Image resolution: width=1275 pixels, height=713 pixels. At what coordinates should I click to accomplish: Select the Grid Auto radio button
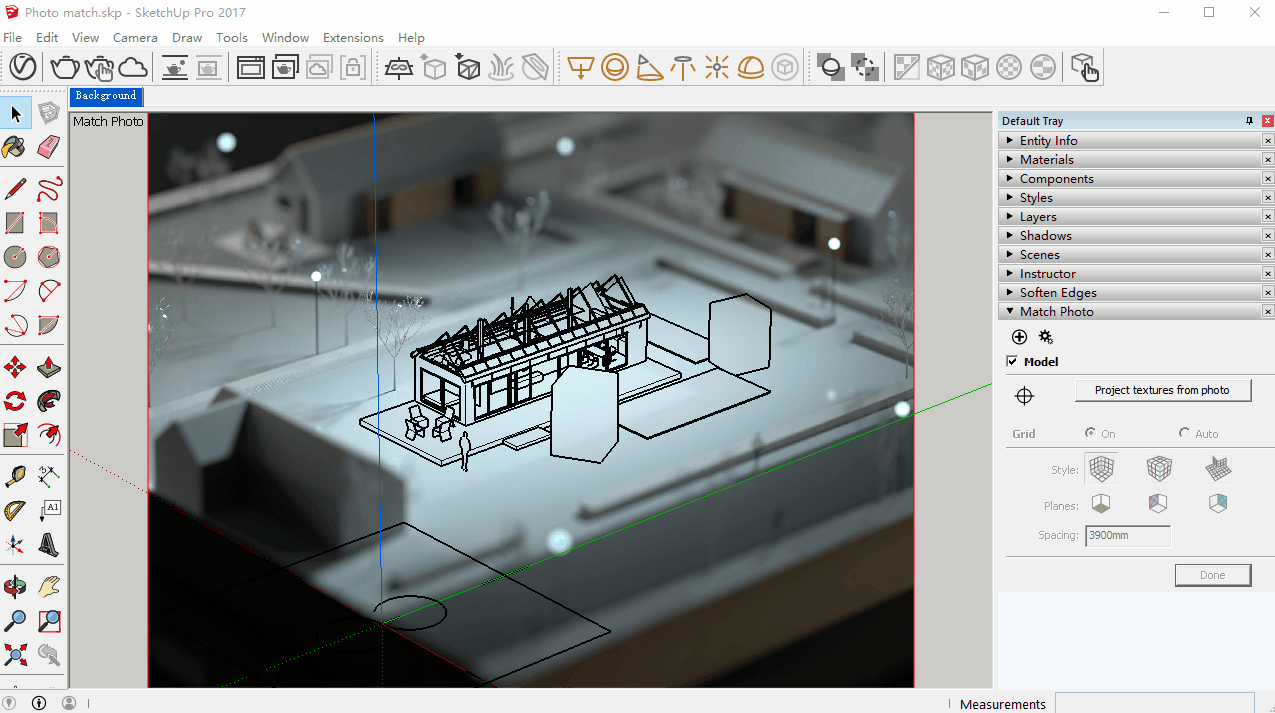(1184, 433)
